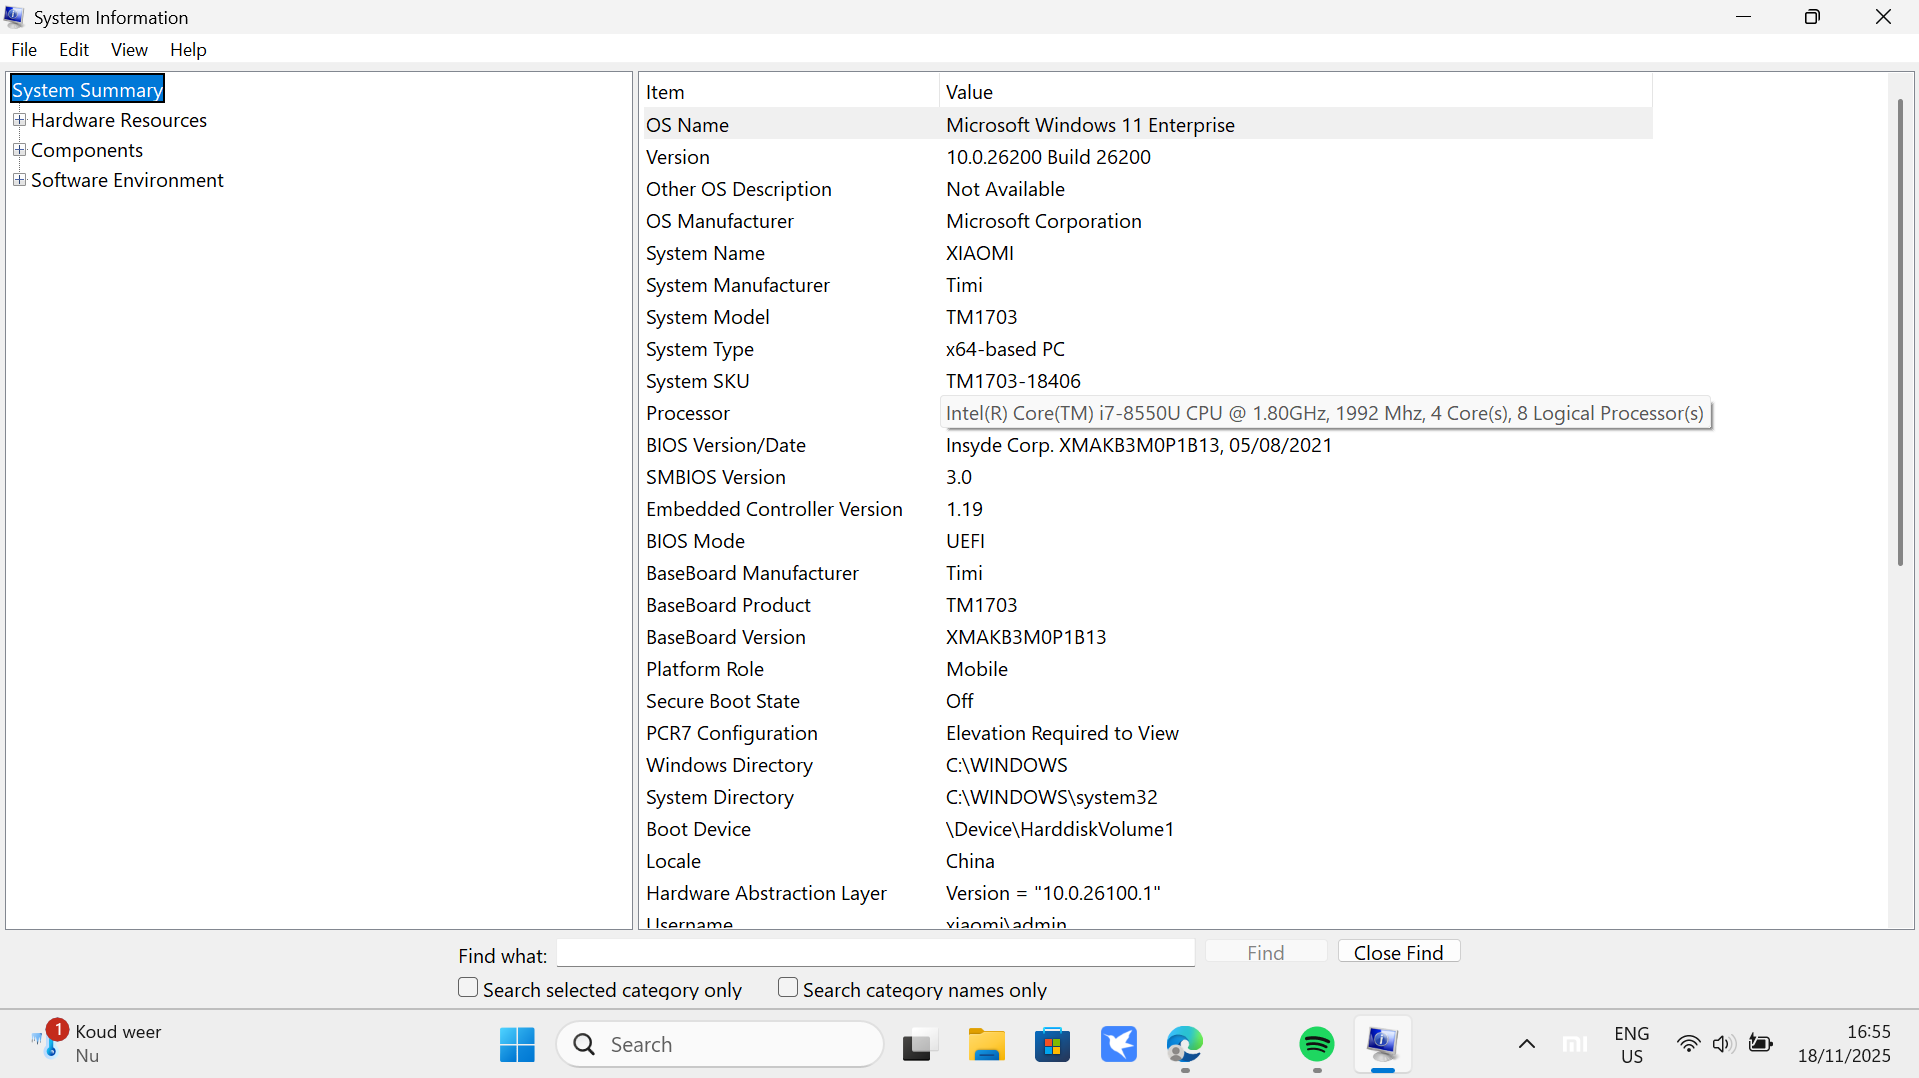Expand the Hardware Resources node
This screenshot has width=1919, height=1078.
tap(19, 120)
